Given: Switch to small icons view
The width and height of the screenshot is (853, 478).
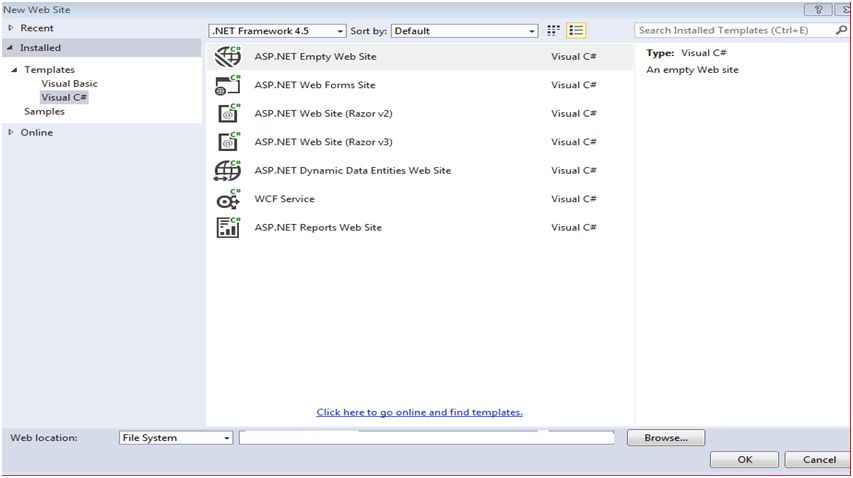Looking at the screenshot, I should (553, 31).
